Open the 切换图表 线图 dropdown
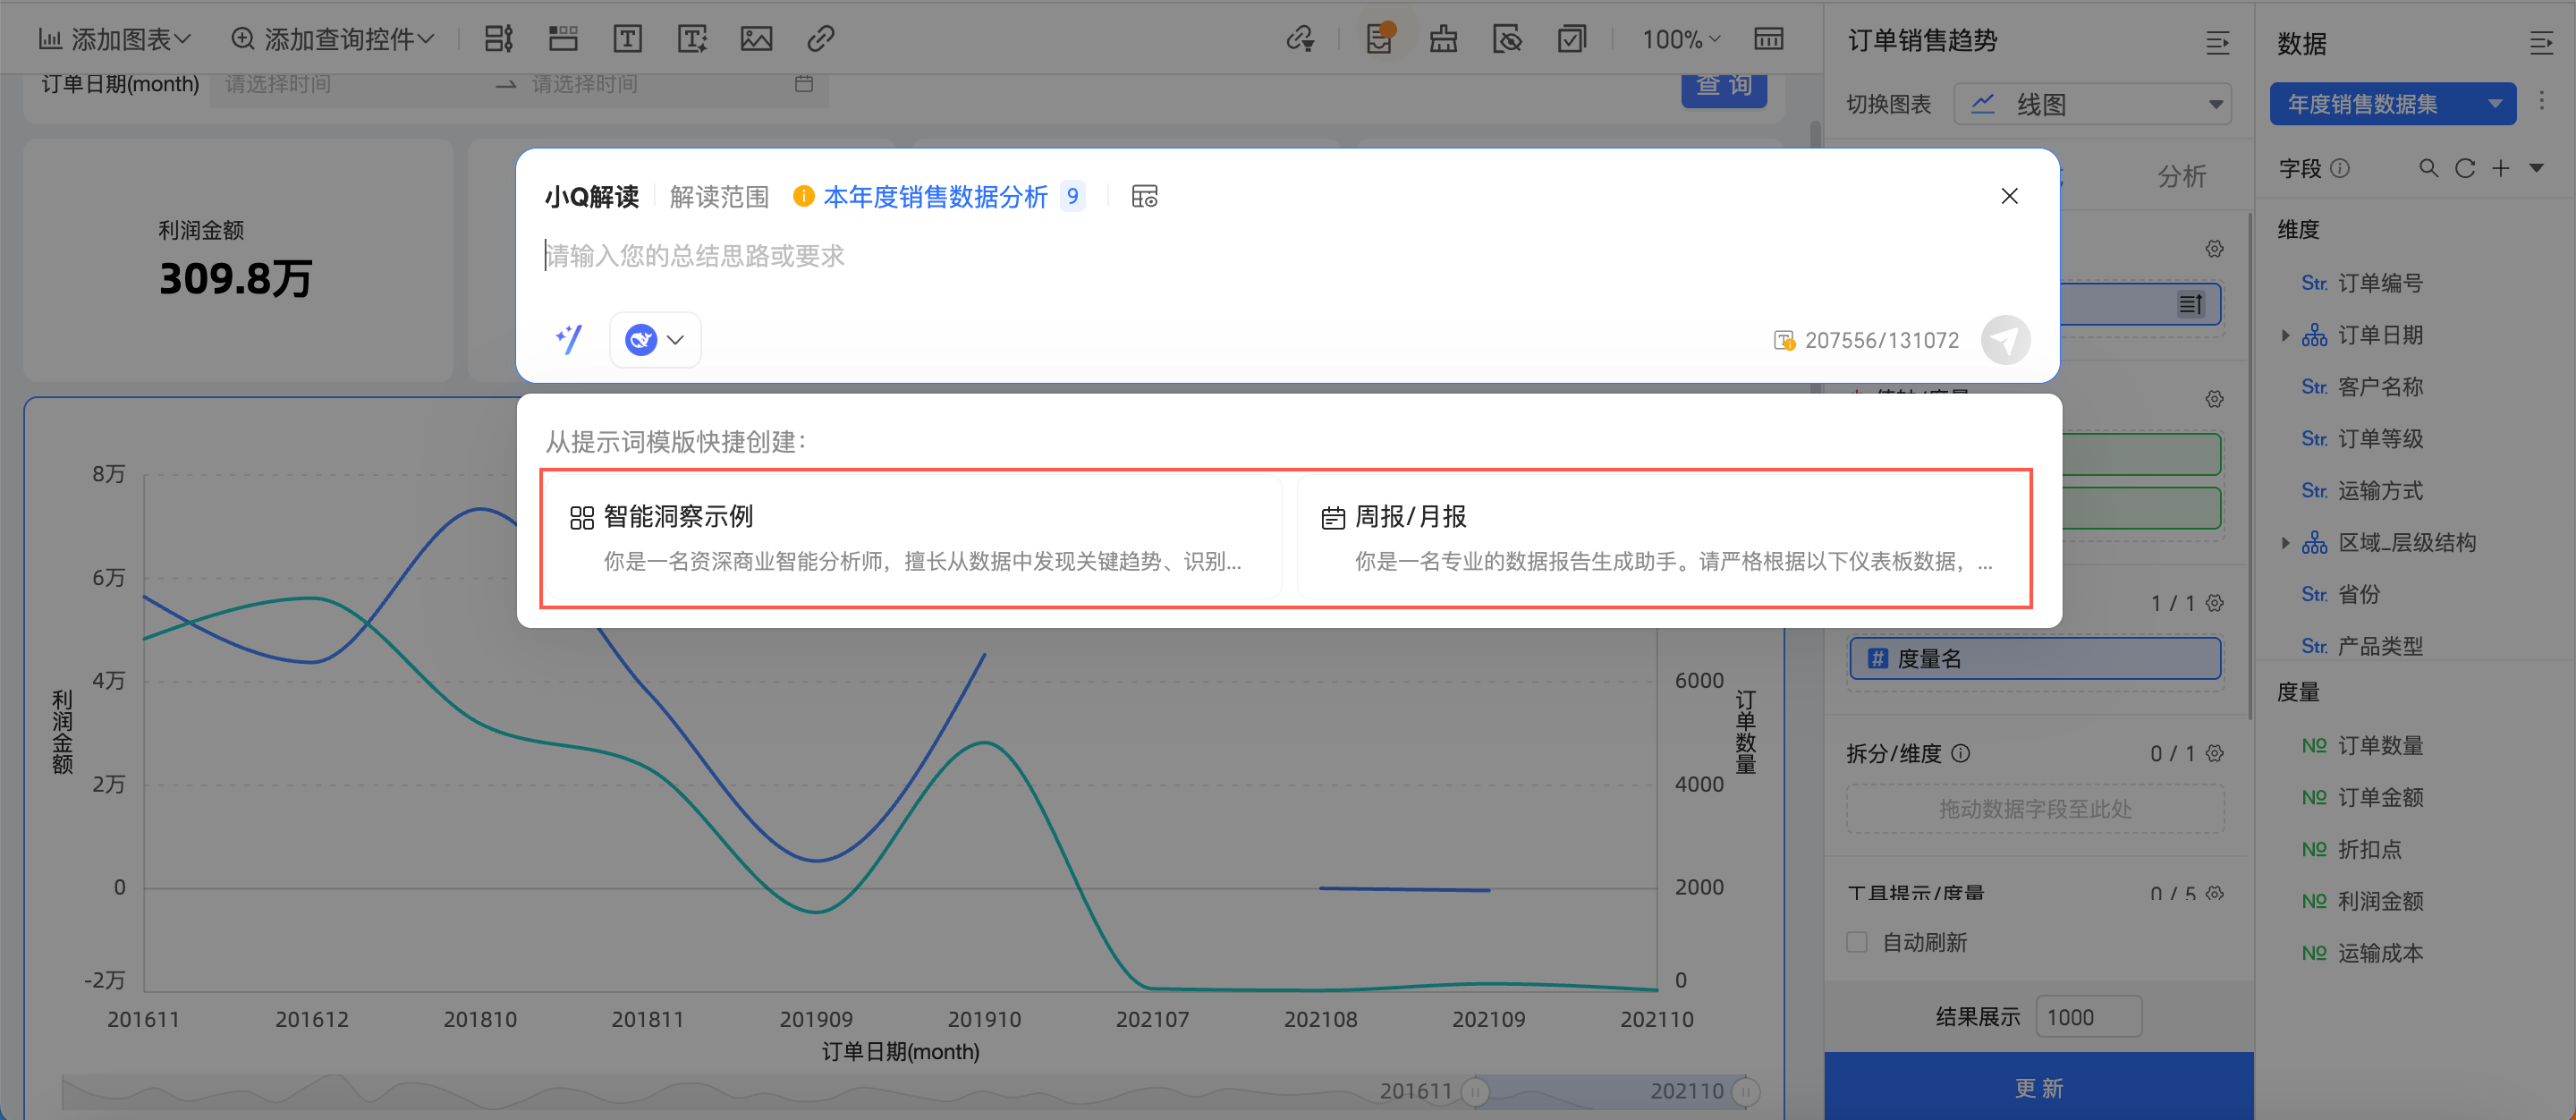 click(2093, 104)
